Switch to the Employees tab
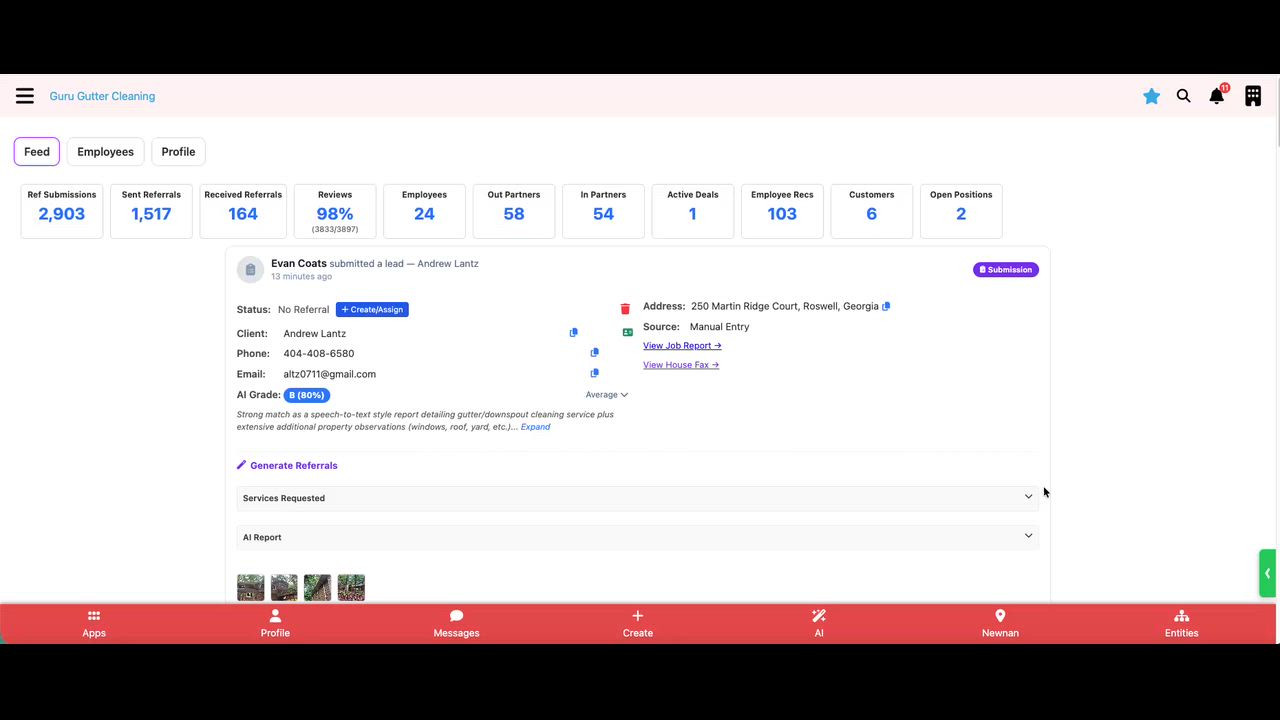The image size is (1280, 720). 105,152
